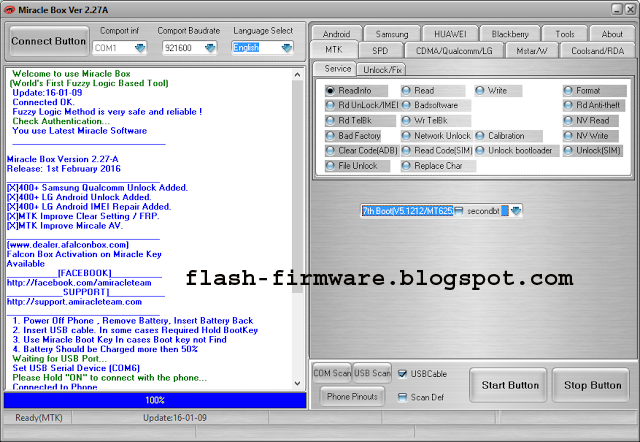Open the secondbt boot type dropdown arrow
Image resolution: width=640 pixels, height=442 pixels.
tap(516, 211)
